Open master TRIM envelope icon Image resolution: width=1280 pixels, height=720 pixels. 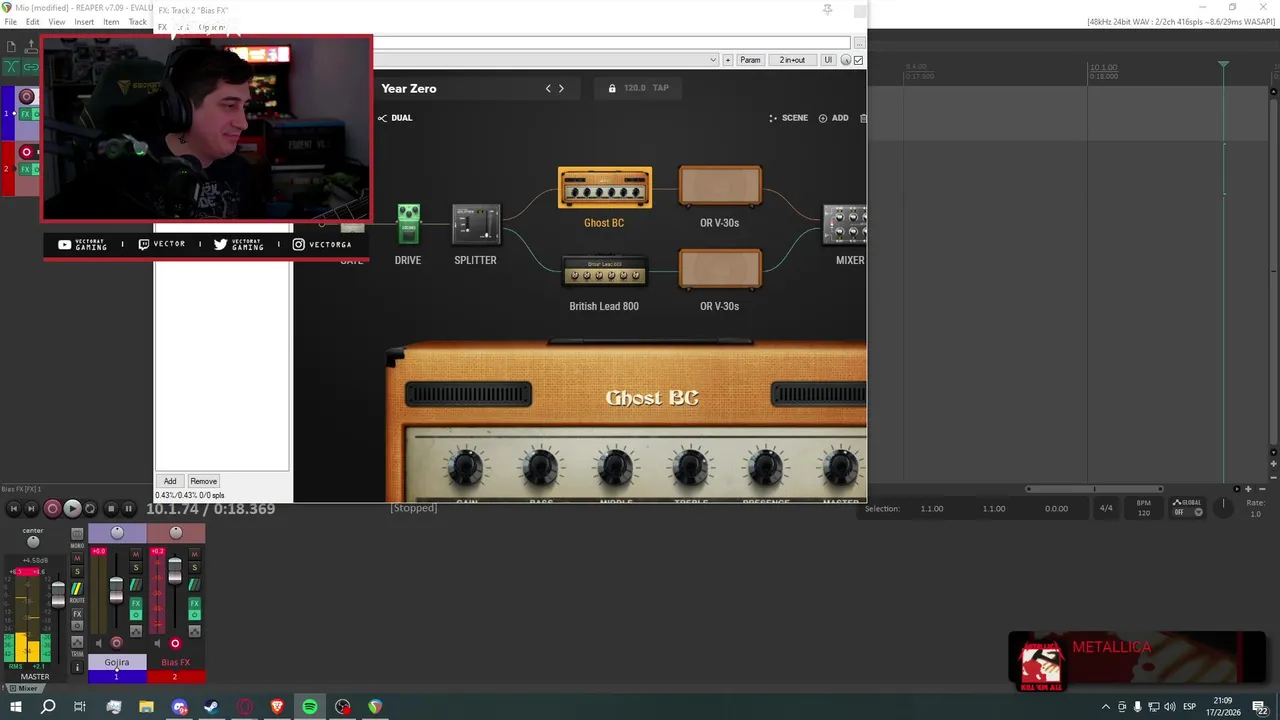[x=77, y=642]
